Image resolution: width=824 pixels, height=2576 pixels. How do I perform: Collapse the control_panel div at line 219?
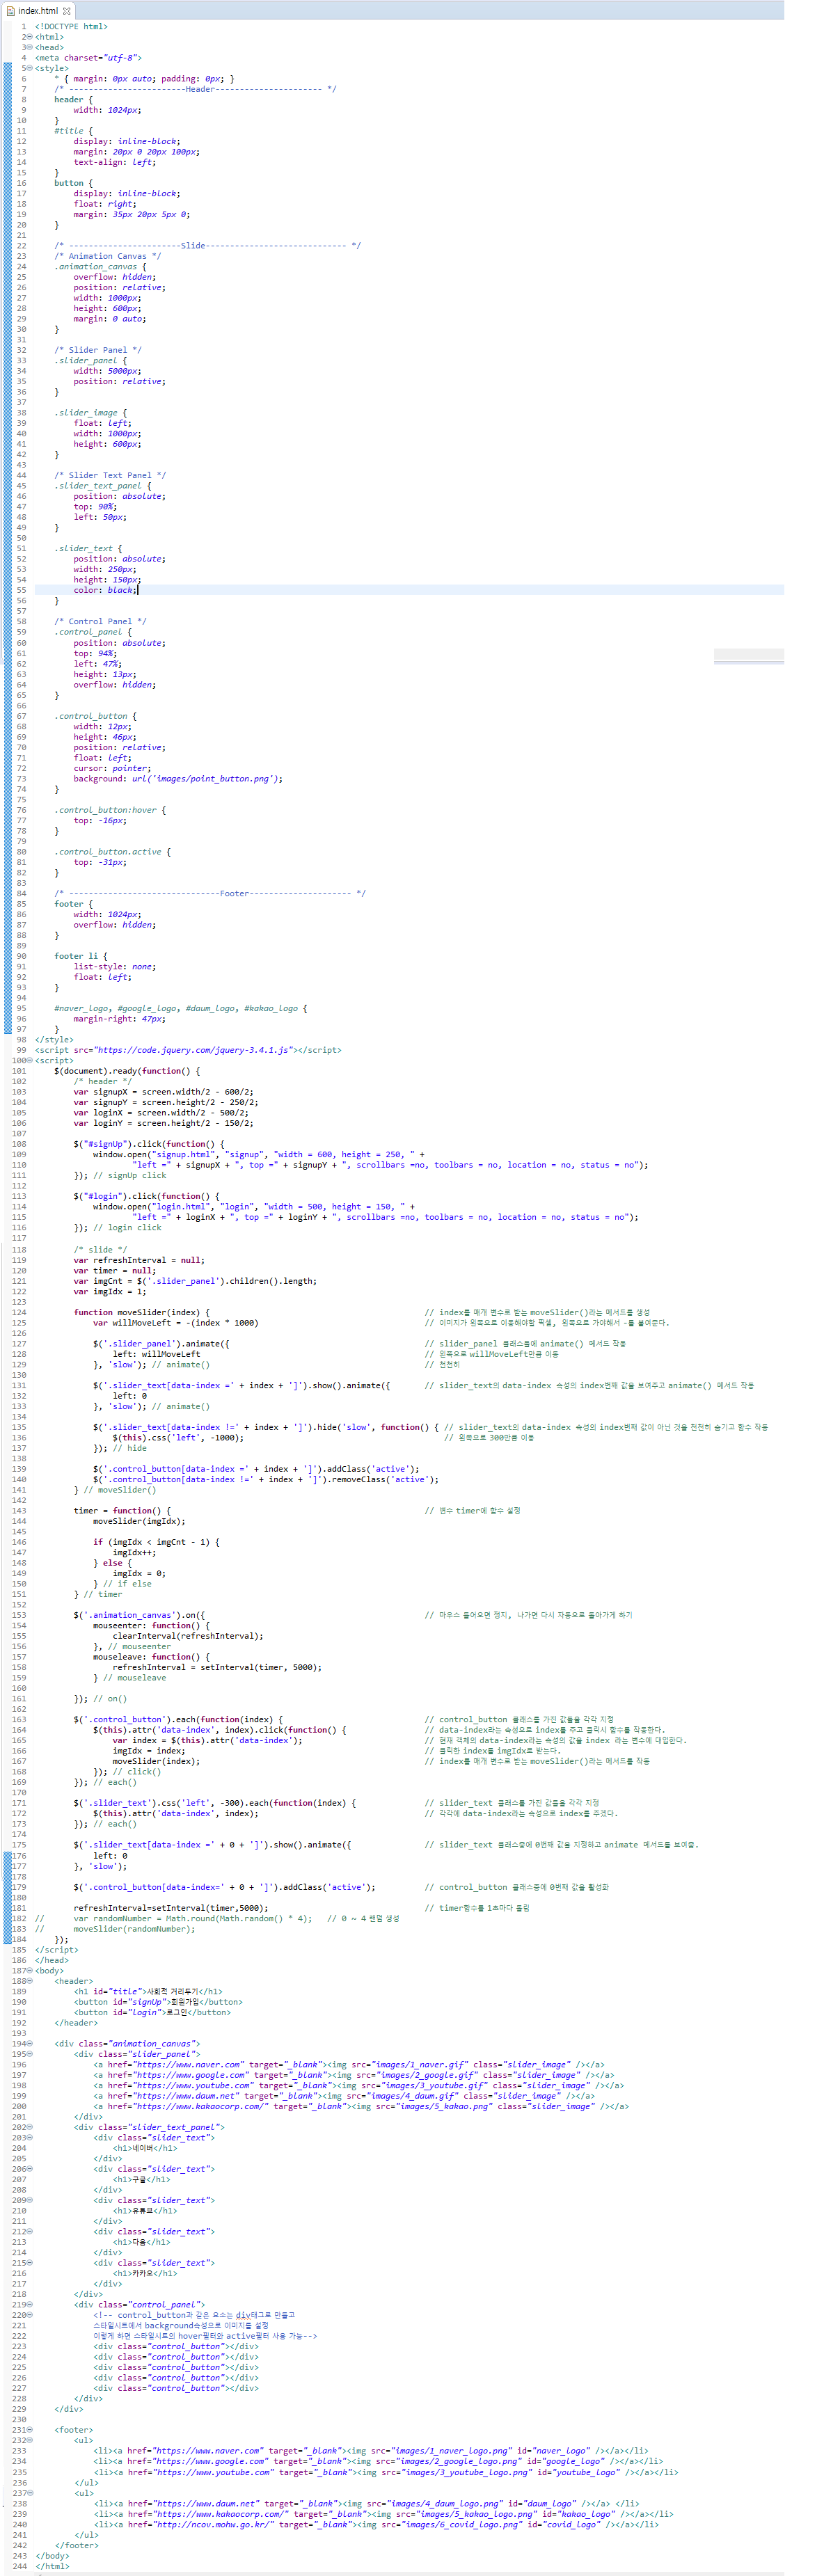coord(30,2304)
